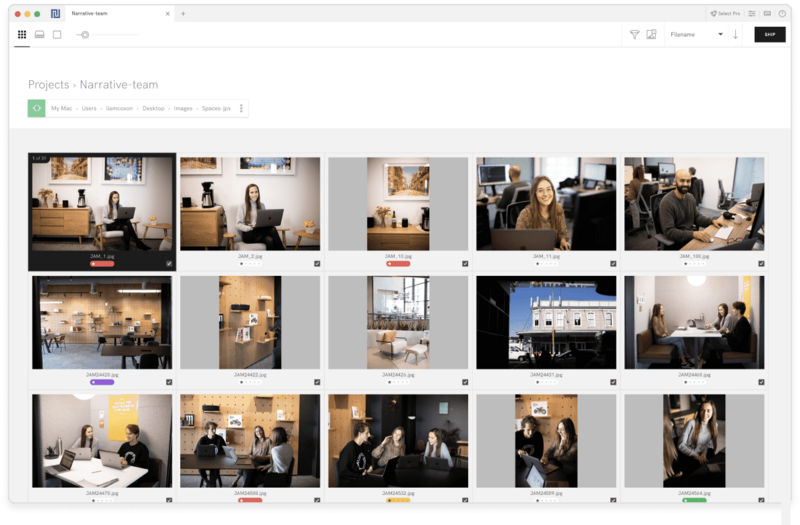This screenshot has width=800, height=525.
Task: Toggle checkbox for JAM_1.jpg
Action: point(169,264)
